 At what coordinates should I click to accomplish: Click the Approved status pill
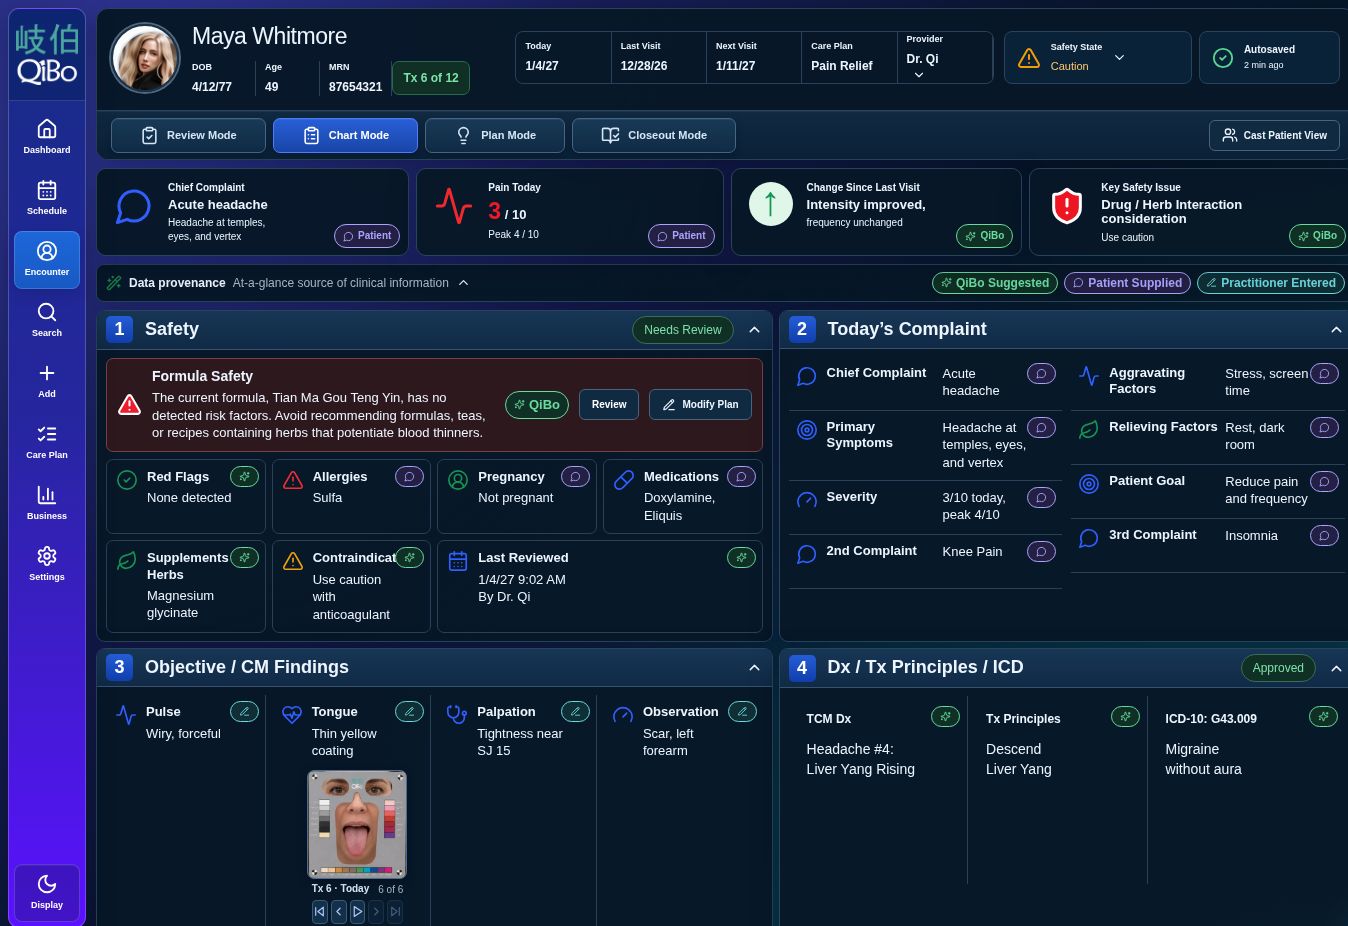click(x=1278, y=667)
